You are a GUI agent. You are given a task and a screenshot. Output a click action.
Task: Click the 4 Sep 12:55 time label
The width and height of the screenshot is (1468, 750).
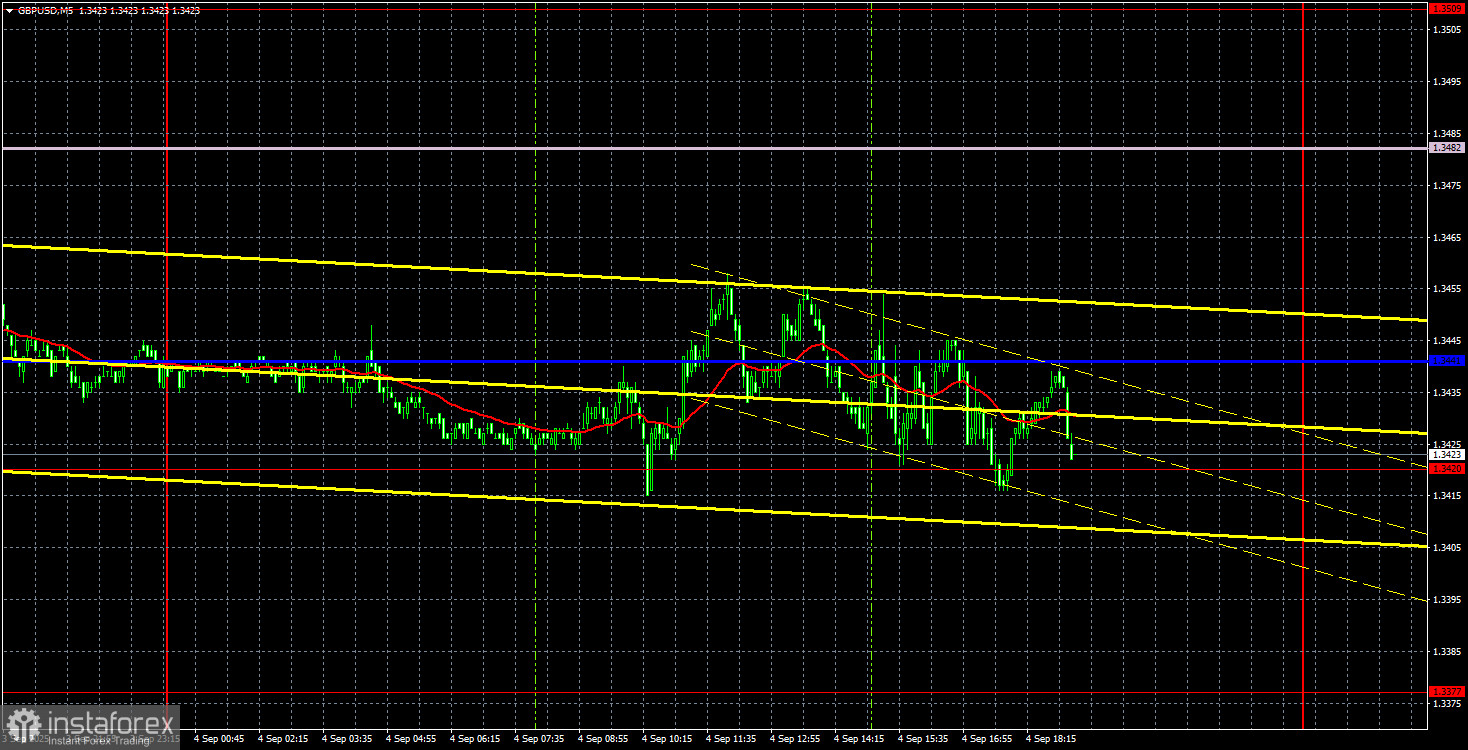795,739
